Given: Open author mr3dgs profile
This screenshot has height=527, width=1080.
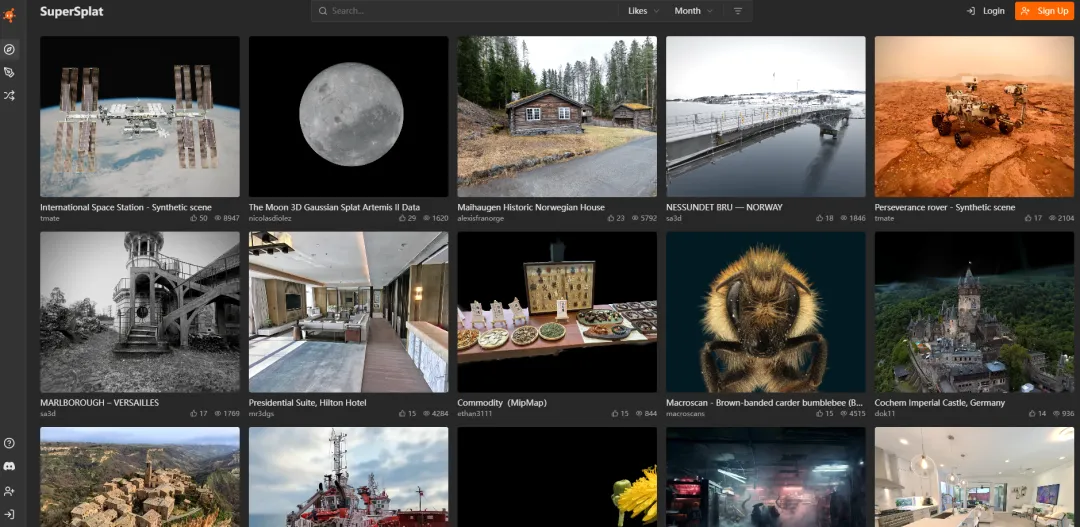Looking at the screenshot, I should [x=261, y=414].
